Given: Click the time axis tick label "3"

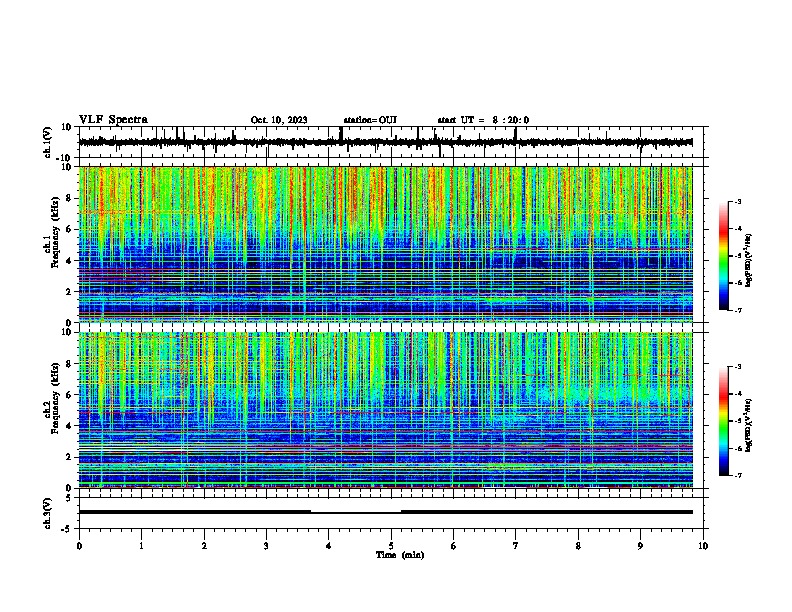Looking at the screenshot, I should tap(266, 546).
